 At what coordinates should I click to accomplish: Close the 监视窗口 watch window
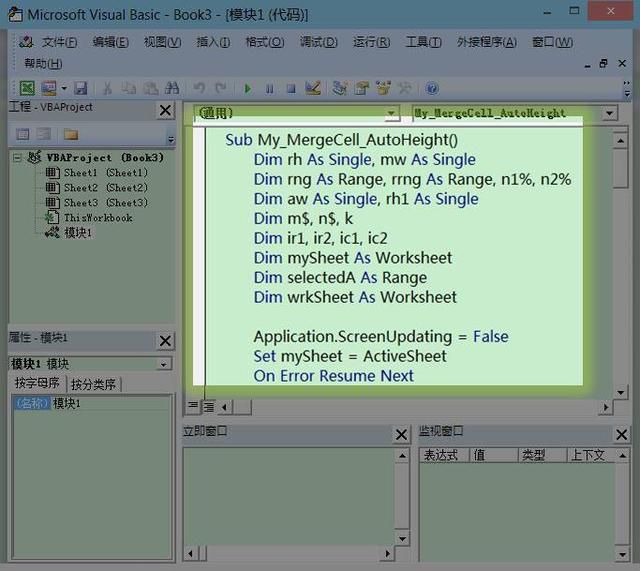(x=621, y=435)
